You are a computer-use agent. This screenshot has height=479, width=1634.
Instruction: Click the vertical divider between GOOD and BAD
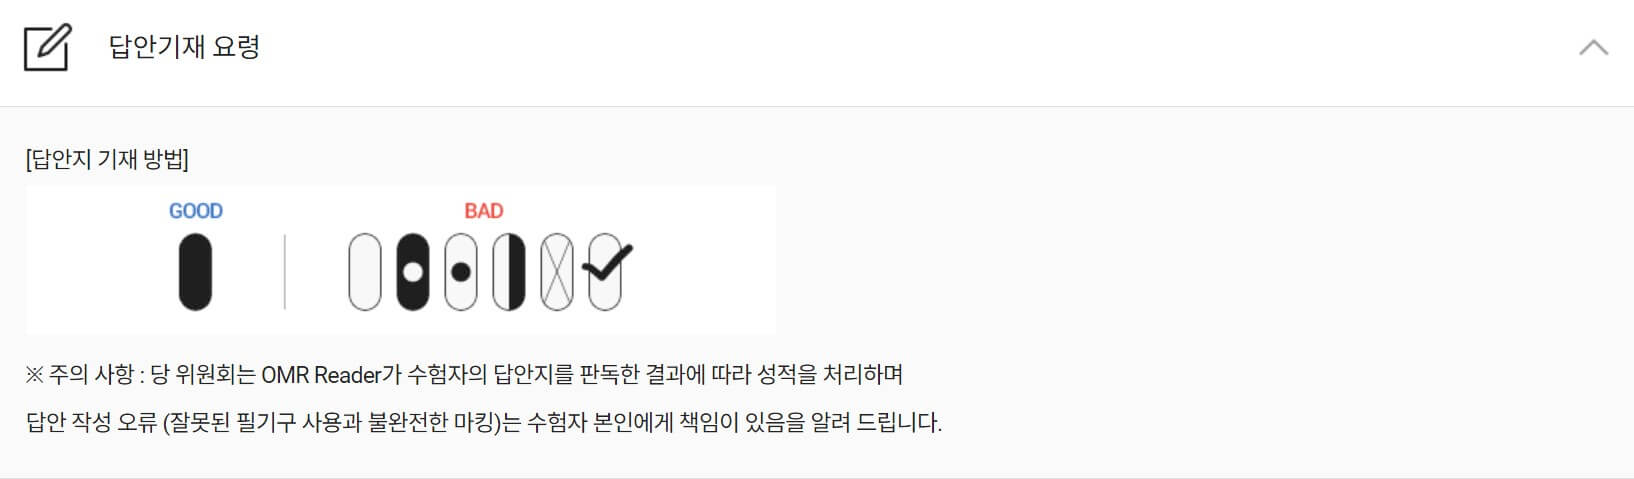285,272
